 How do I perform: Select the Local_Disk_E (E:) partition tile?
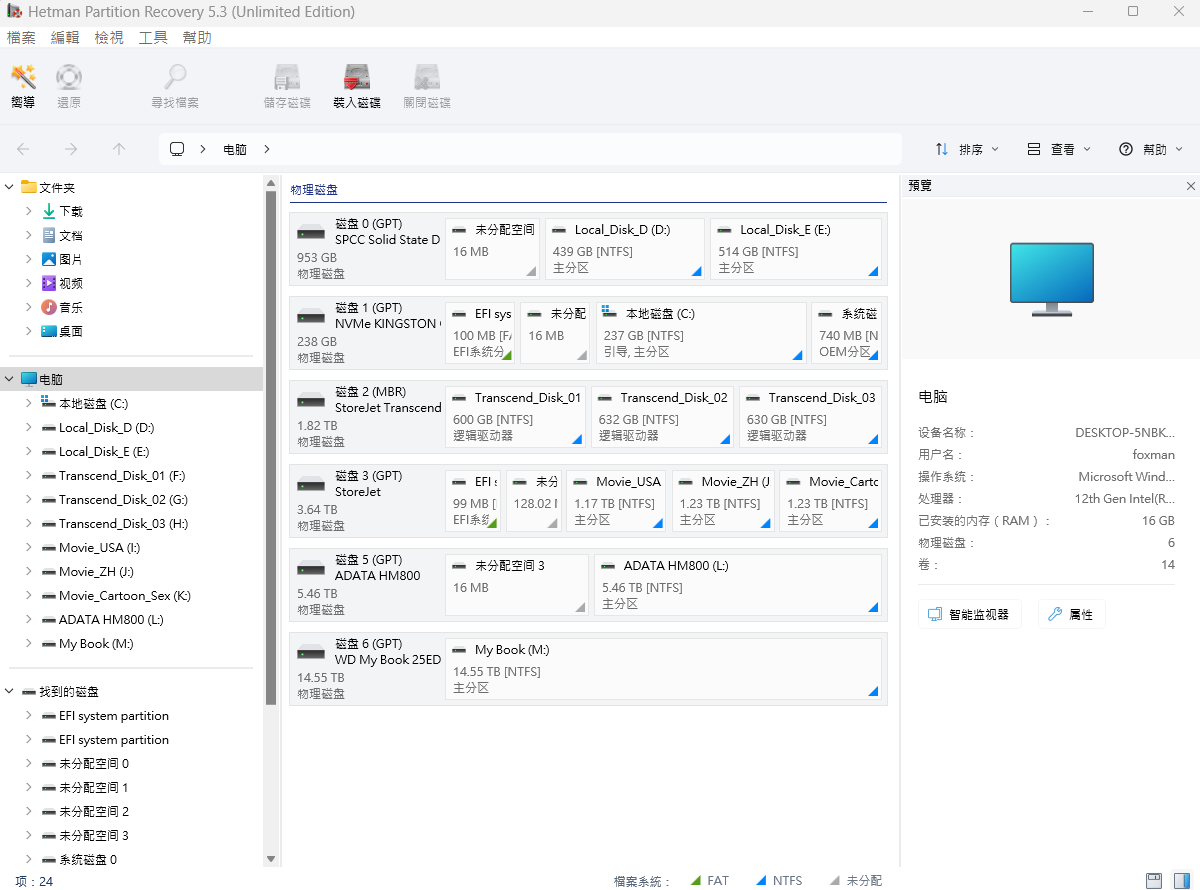coord(796,249)
